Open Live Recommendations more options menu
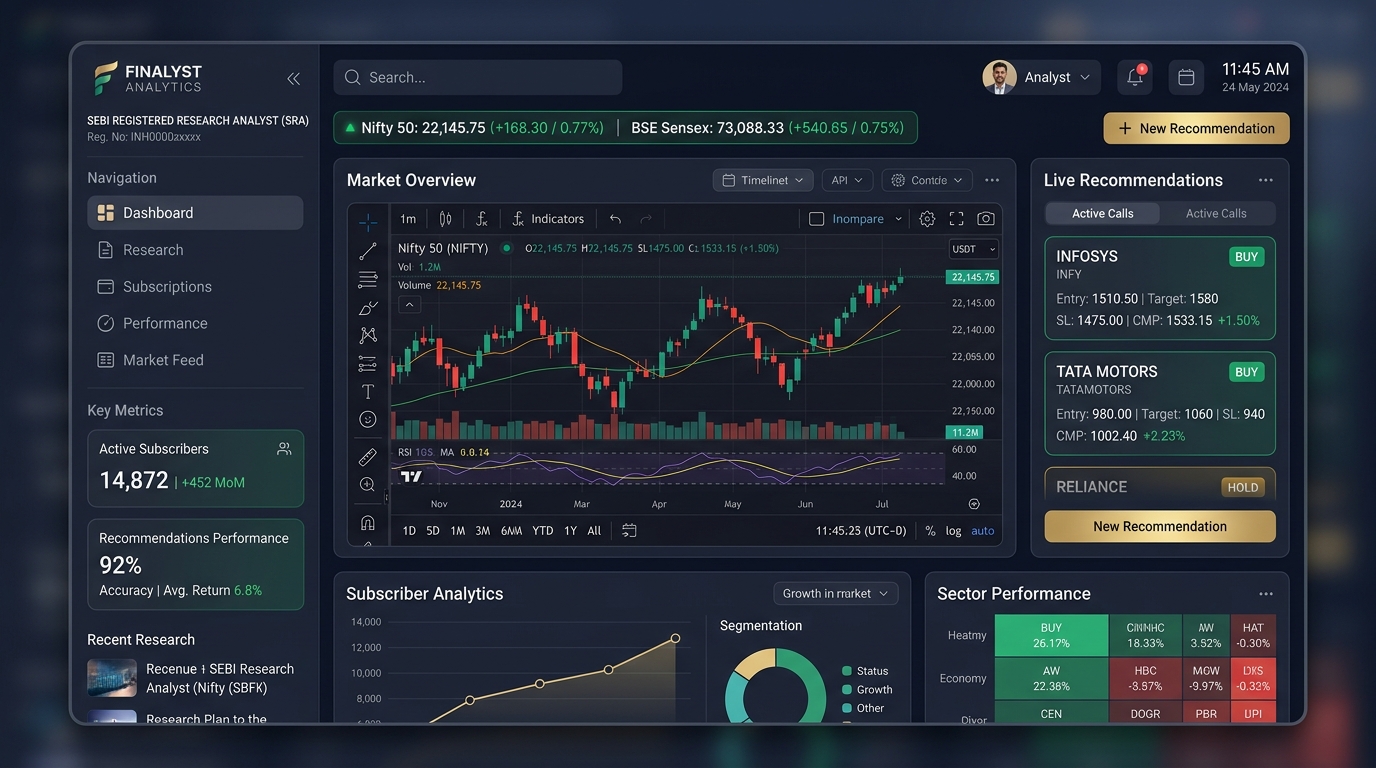The image size is (1376, 768). point(1266,180)
